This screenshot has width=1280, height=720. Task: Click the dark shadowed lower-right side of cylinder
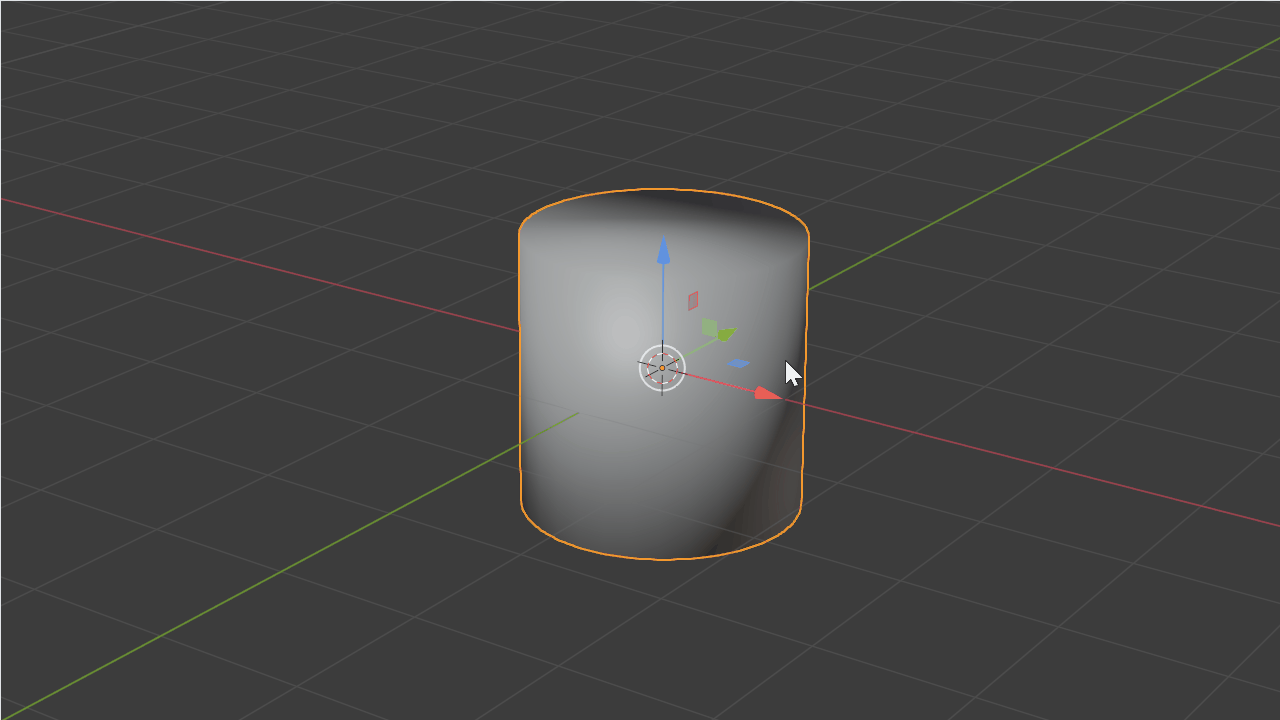[770, 490]
